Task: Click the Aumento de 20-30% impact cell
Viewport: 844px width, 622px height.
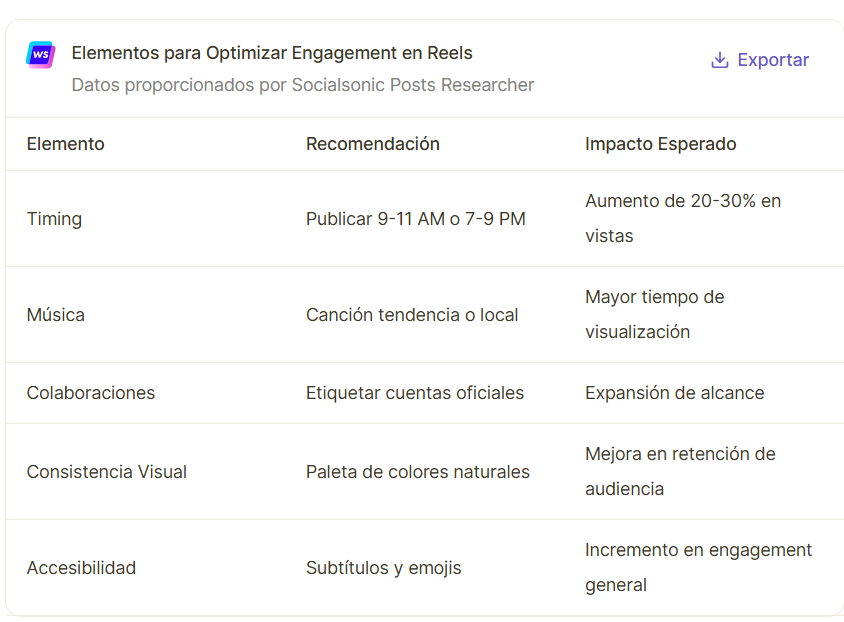Action: point(683,218)
